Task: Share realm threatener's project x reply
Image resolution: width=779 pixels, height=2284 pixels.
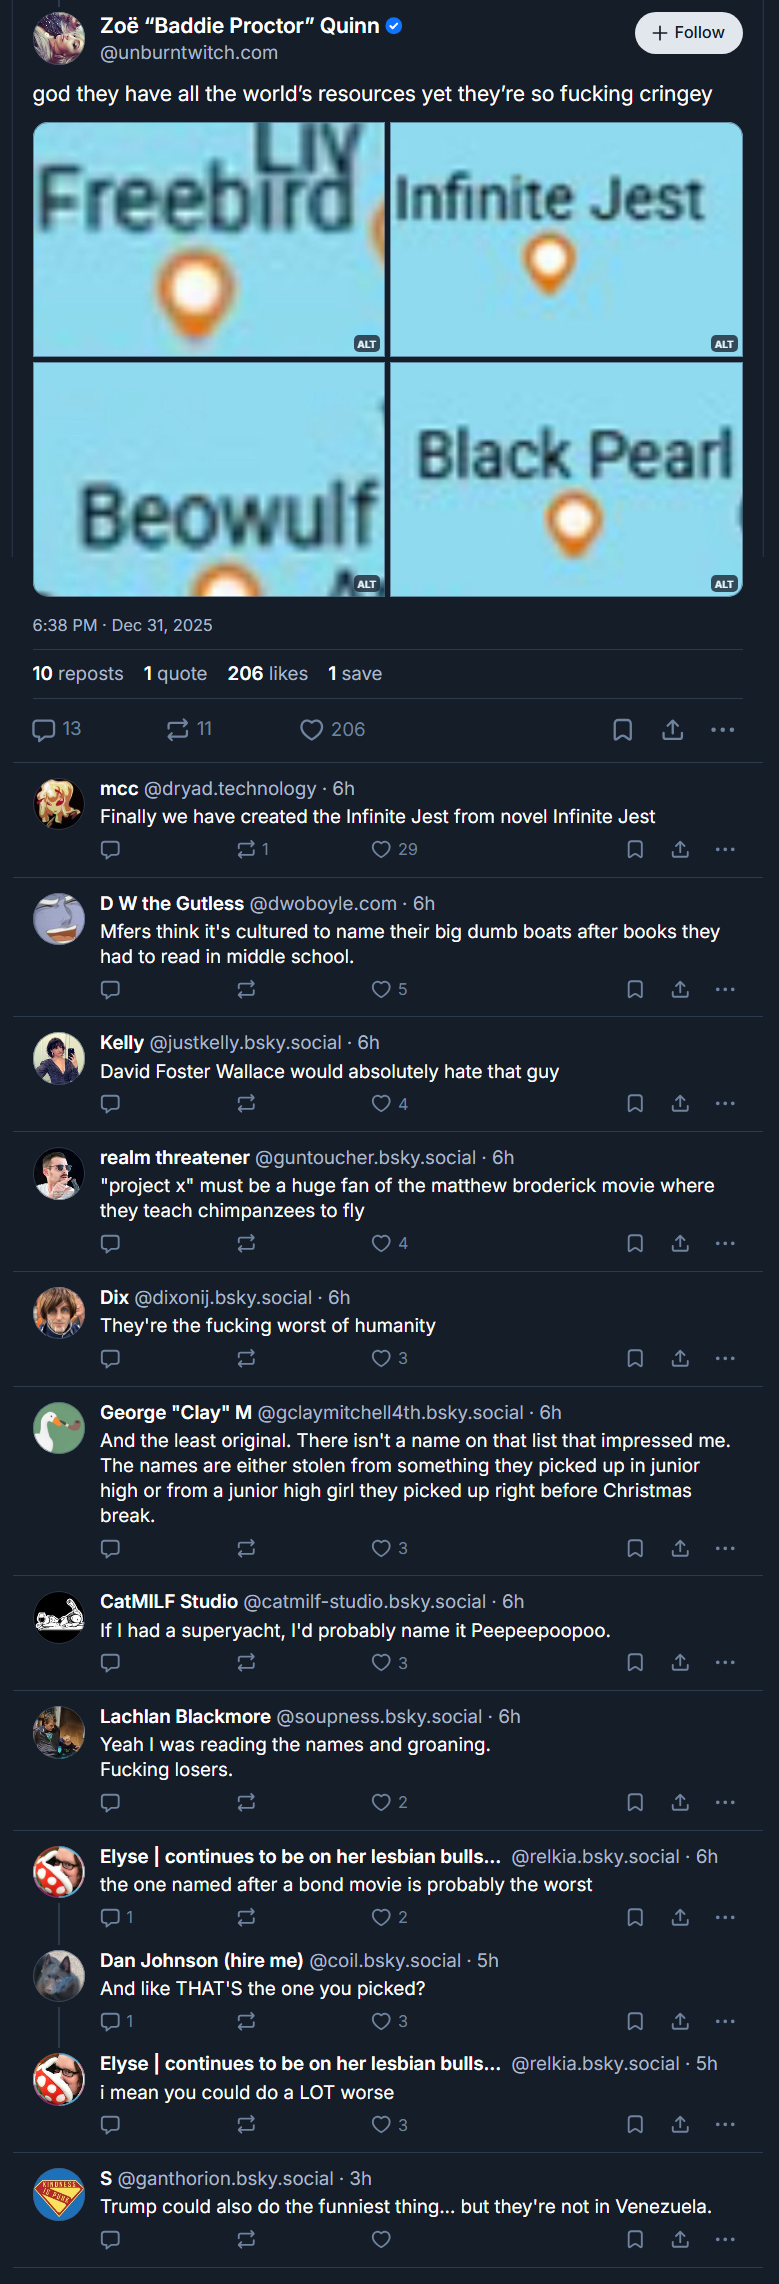Action: click(x=680, y=1243)
